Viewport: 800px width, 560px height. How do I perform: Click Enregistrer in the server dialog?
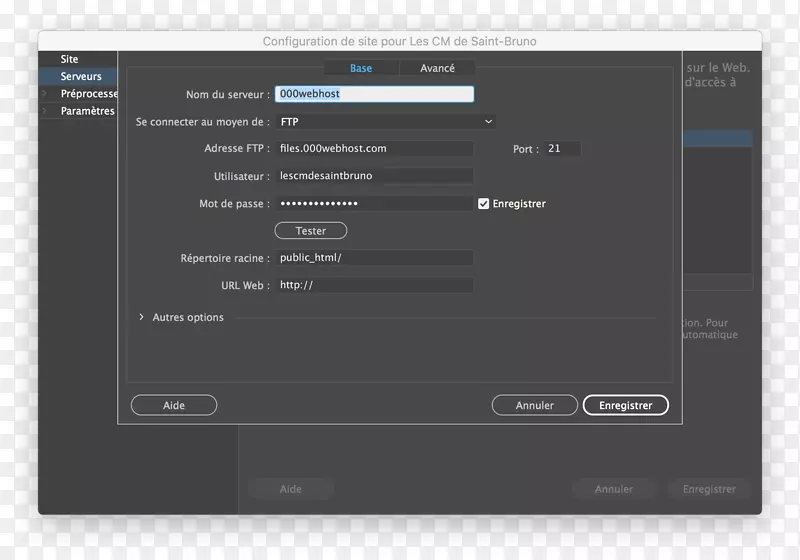point(626,405)
